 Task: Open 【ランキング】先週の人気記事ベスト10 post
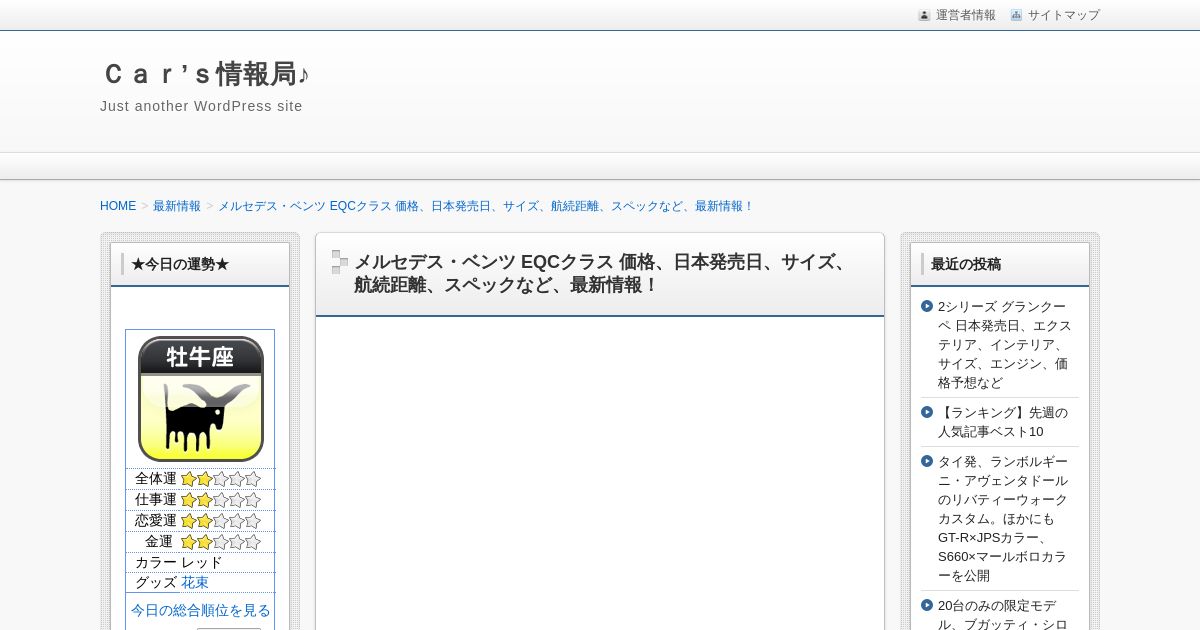pyautogui.click(x=1003, y=422)
